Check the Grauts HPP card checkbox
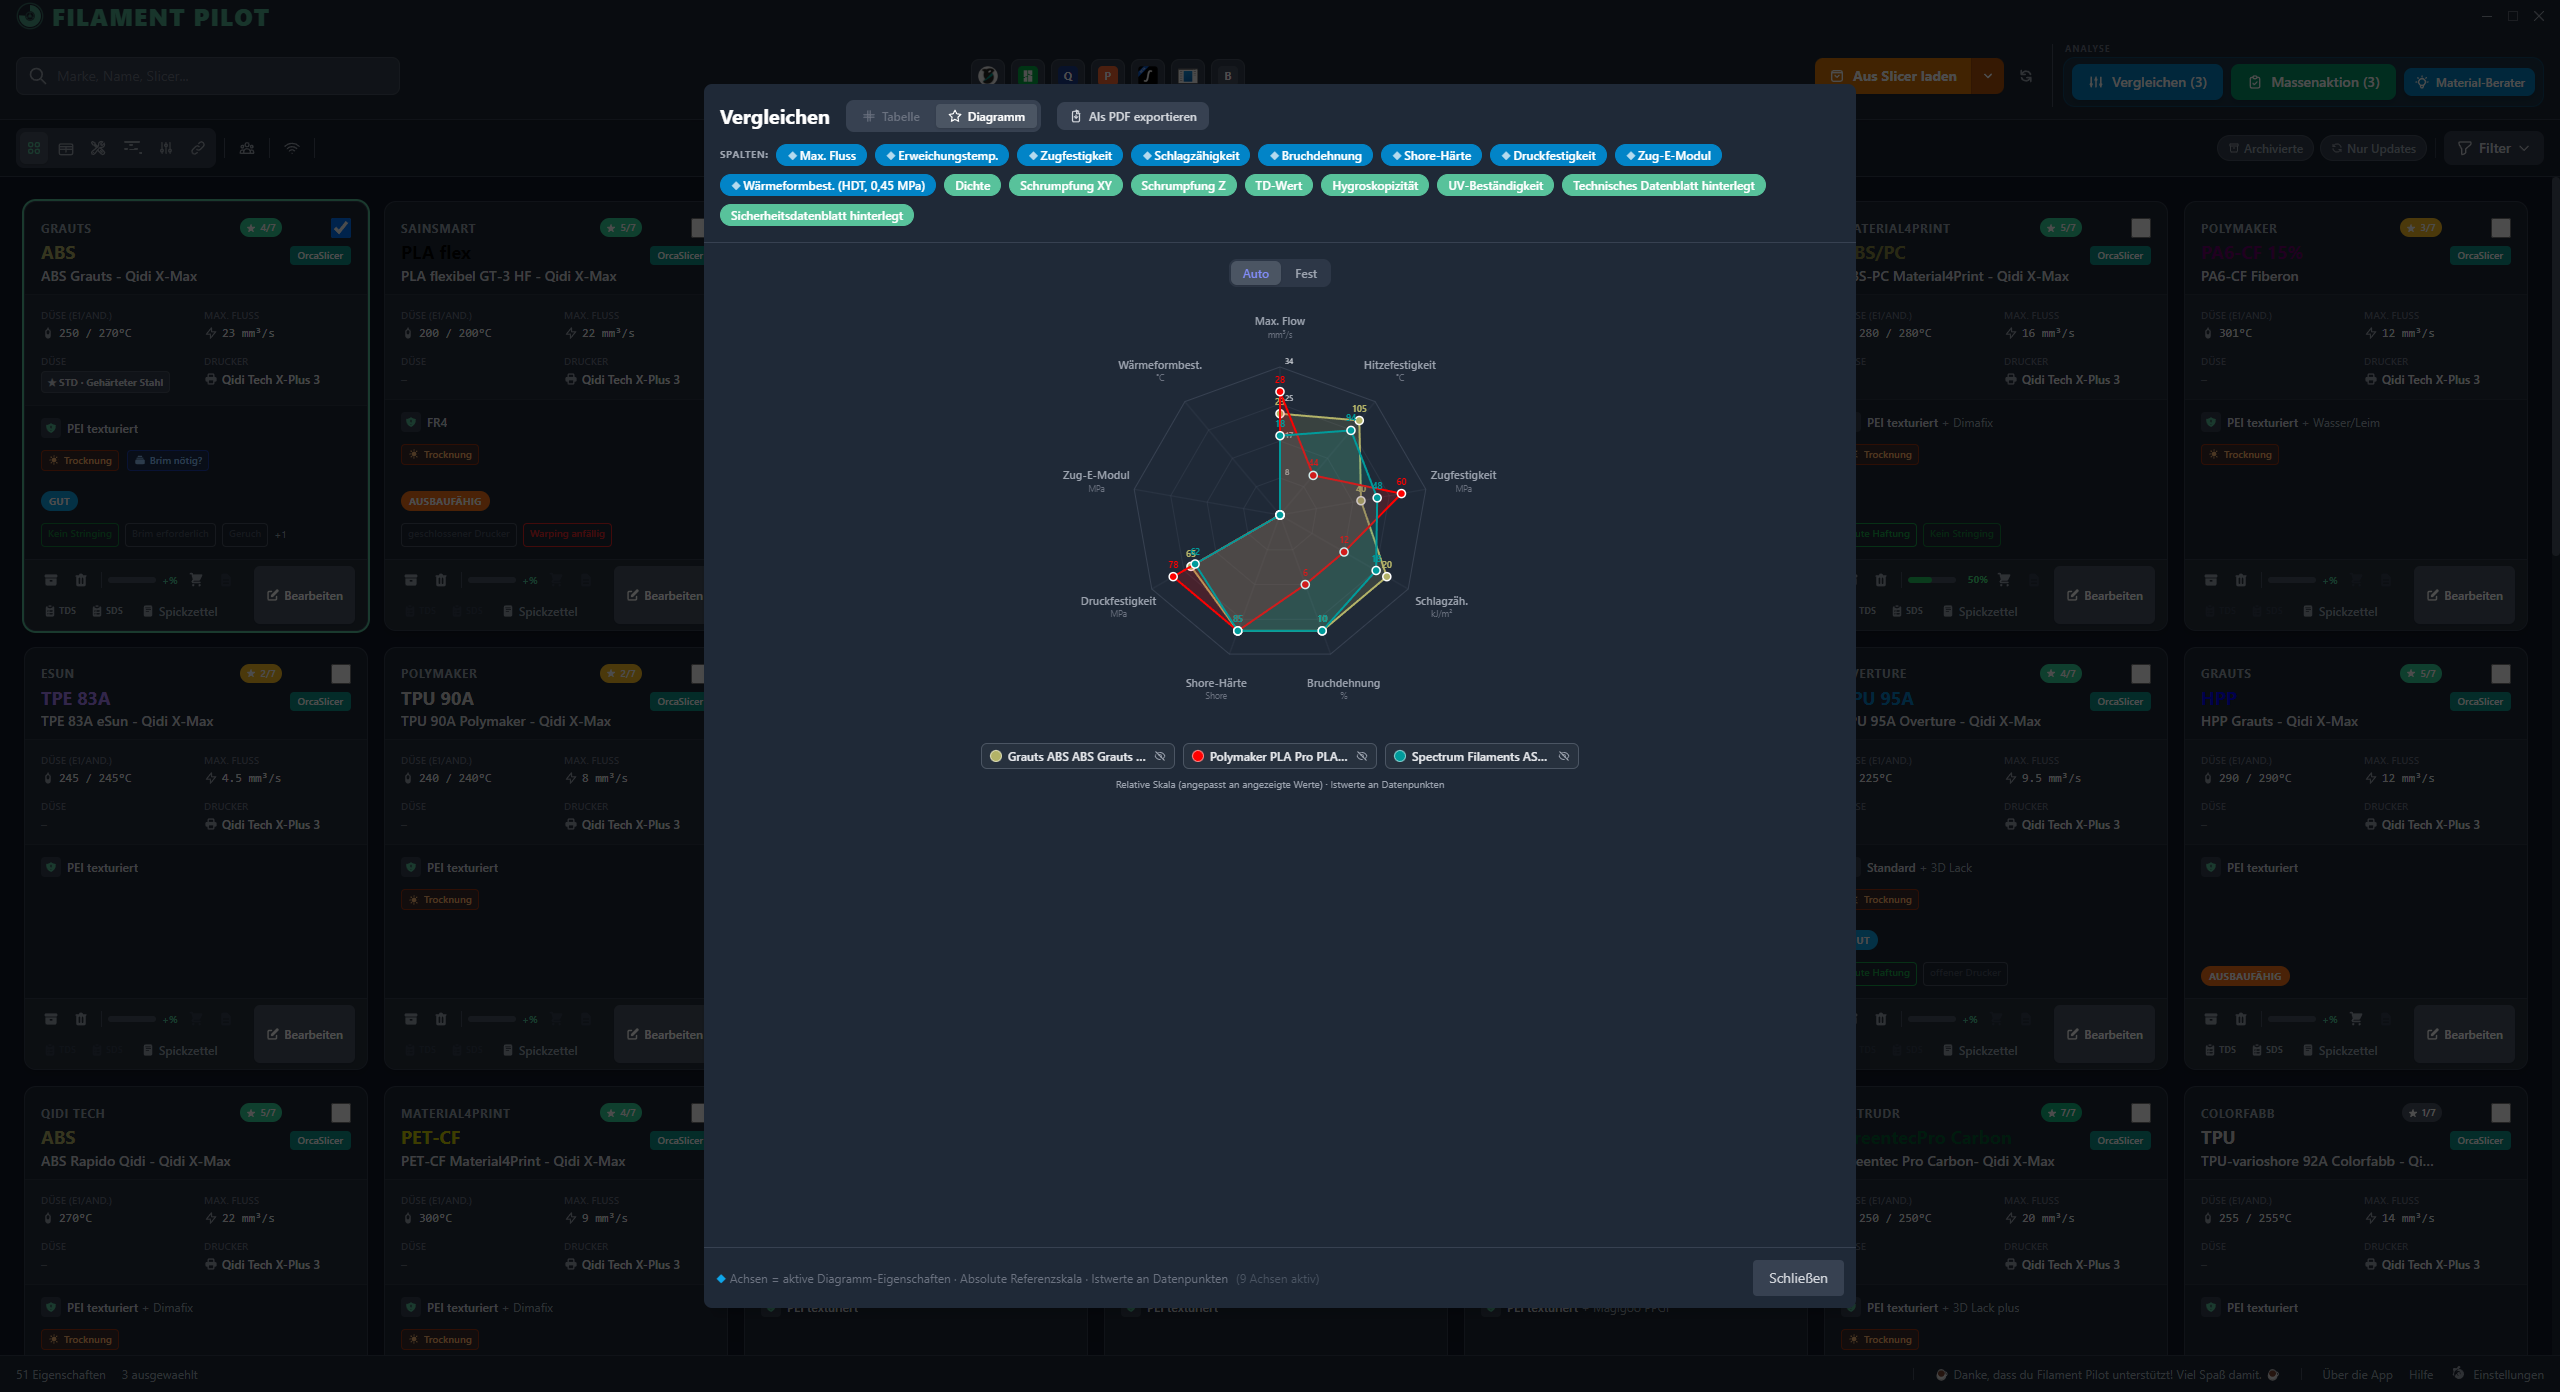 tap(2501, 674)
